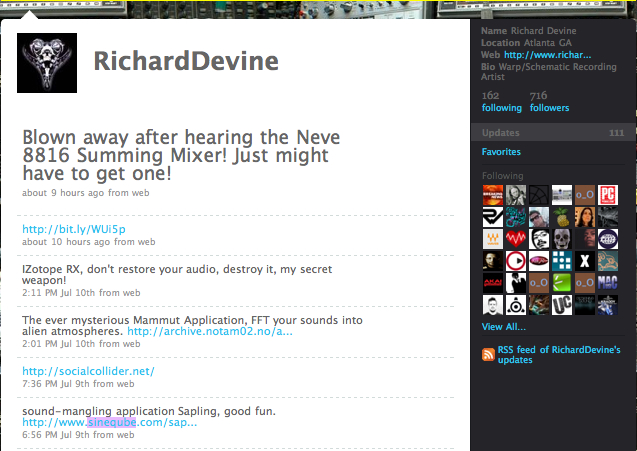
Task: Click the red oval logo avatar
Action: [539, 261]
